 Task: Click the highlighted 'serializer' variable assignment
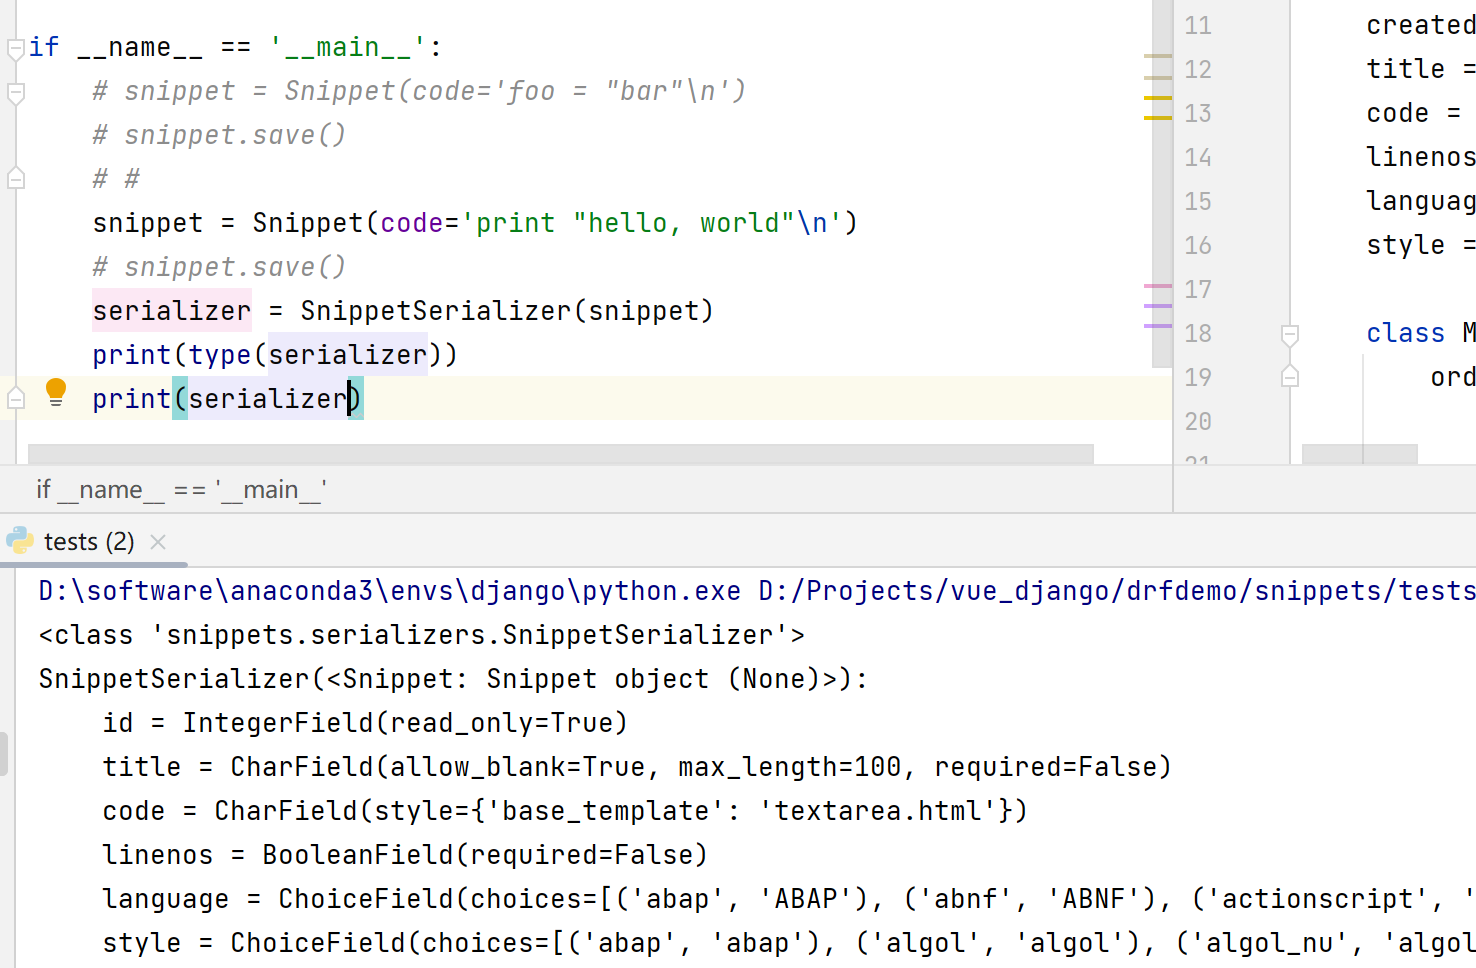(x=171, y=311)
